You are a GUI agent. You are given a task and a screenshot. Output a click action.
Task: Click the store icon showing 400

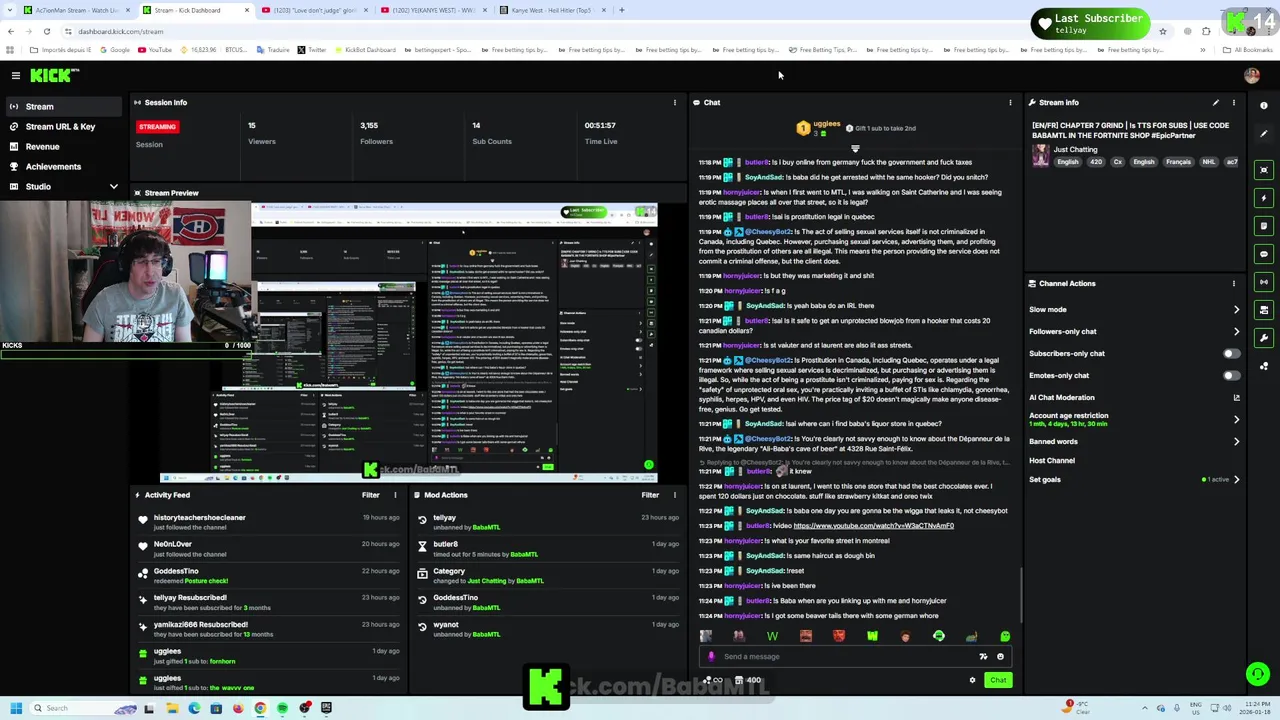point(748,680)
